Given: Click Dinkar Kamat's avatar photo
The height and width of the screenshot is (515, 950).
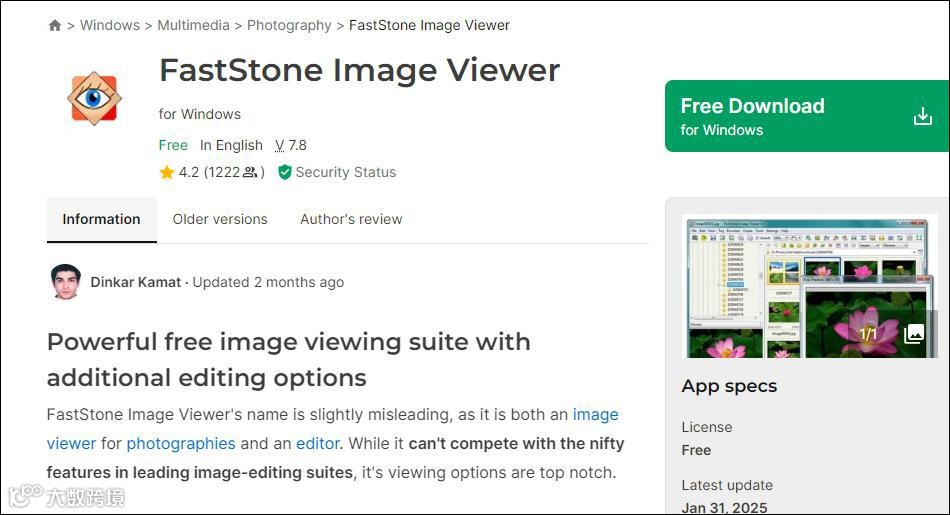Looking at the screenshot, I should [x=65, y=282].
